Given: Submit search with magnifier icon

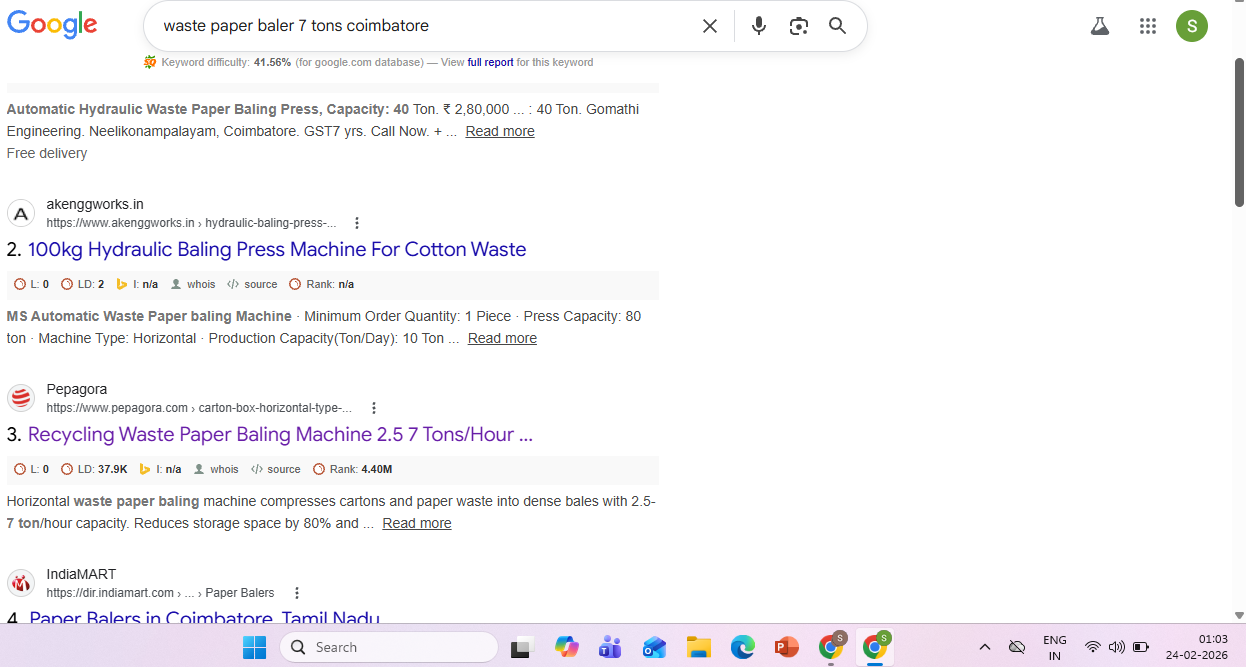Looking at the screenshot, I should coord(838,26).
